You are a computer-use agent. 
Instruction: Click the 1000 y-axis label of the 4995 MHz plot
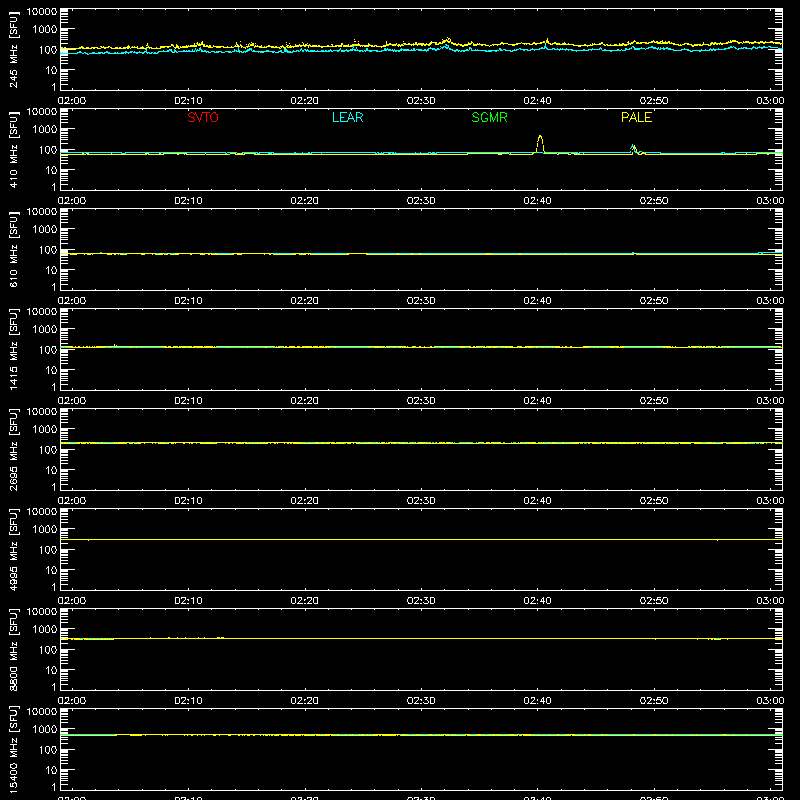[x=45, y=530]
